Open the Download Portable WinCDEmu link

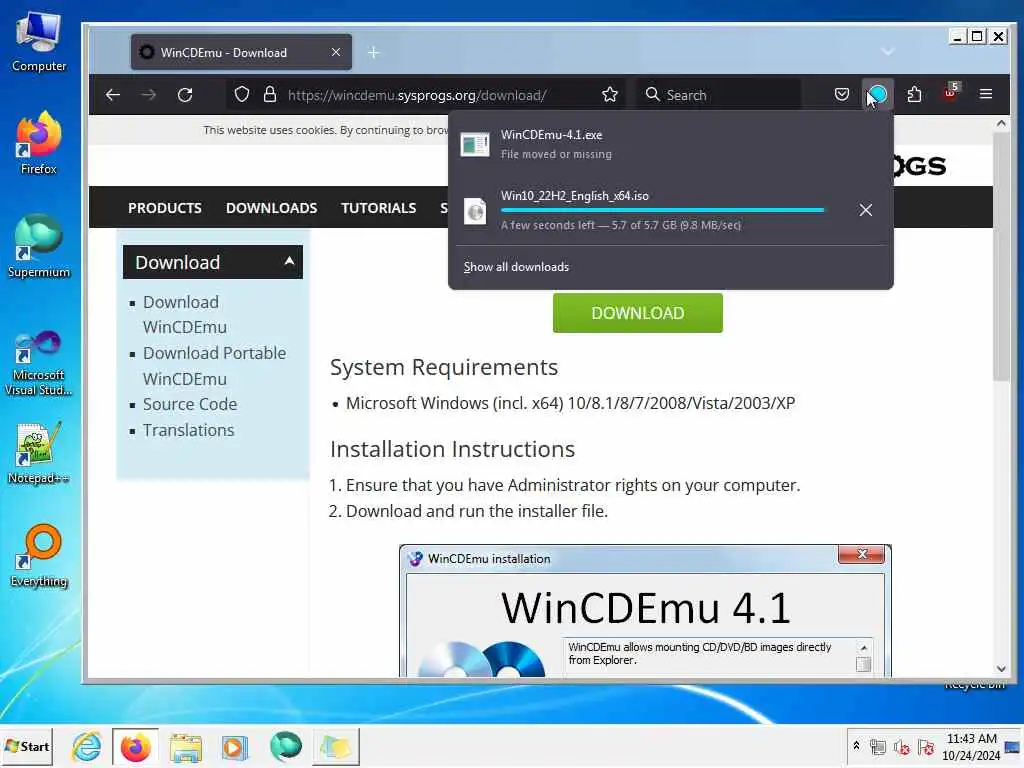pyautogui.click(x=214, y=366)
